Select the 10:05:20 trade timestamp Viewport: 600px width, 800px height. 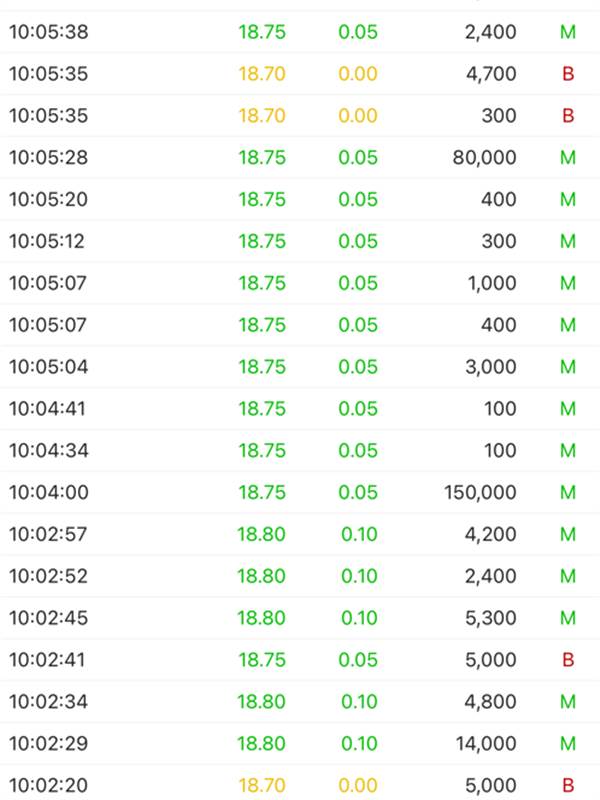coord(48,199)
